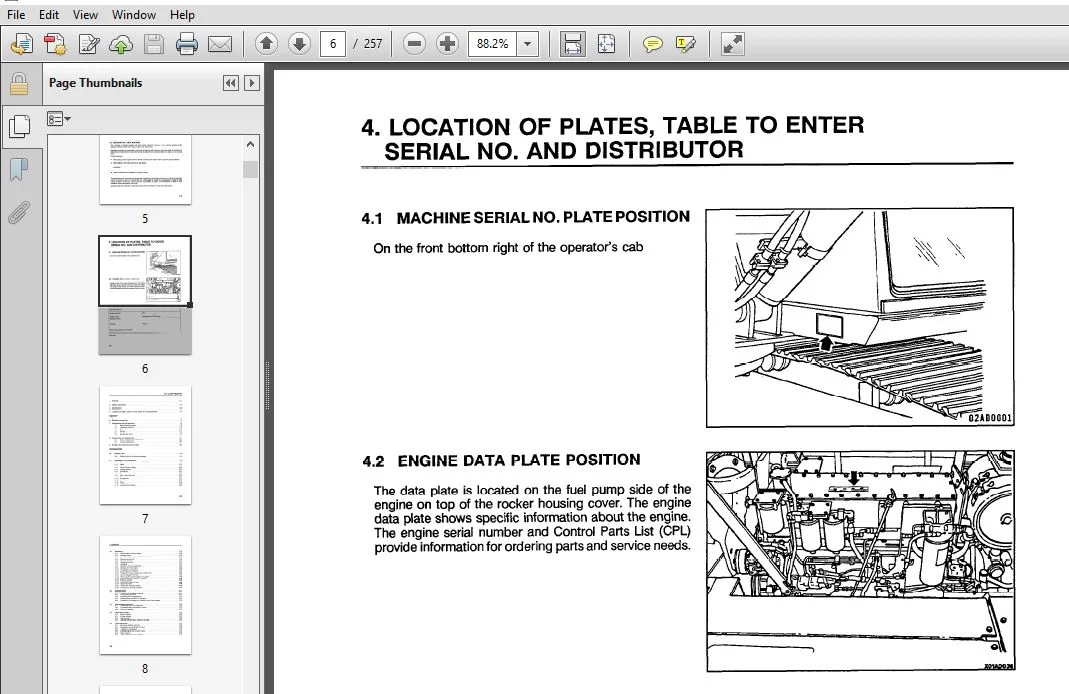Send file by email envelope icon
The image size is (1069, 694).
pyautogui.click(x=220, y=45)
